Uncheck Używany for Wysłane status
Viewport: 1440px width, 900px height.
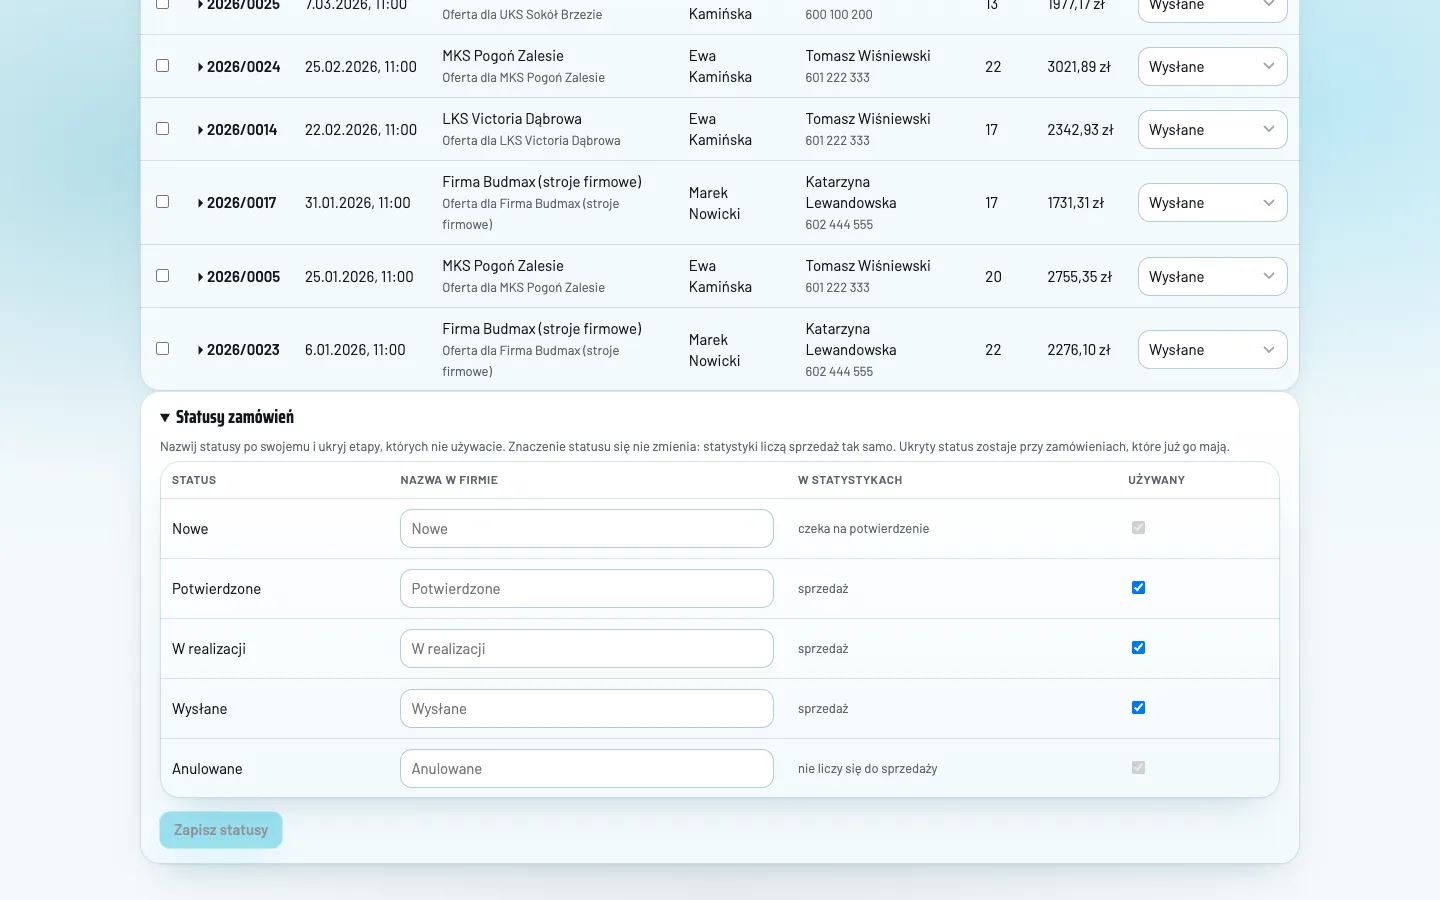click(1138, 708)
